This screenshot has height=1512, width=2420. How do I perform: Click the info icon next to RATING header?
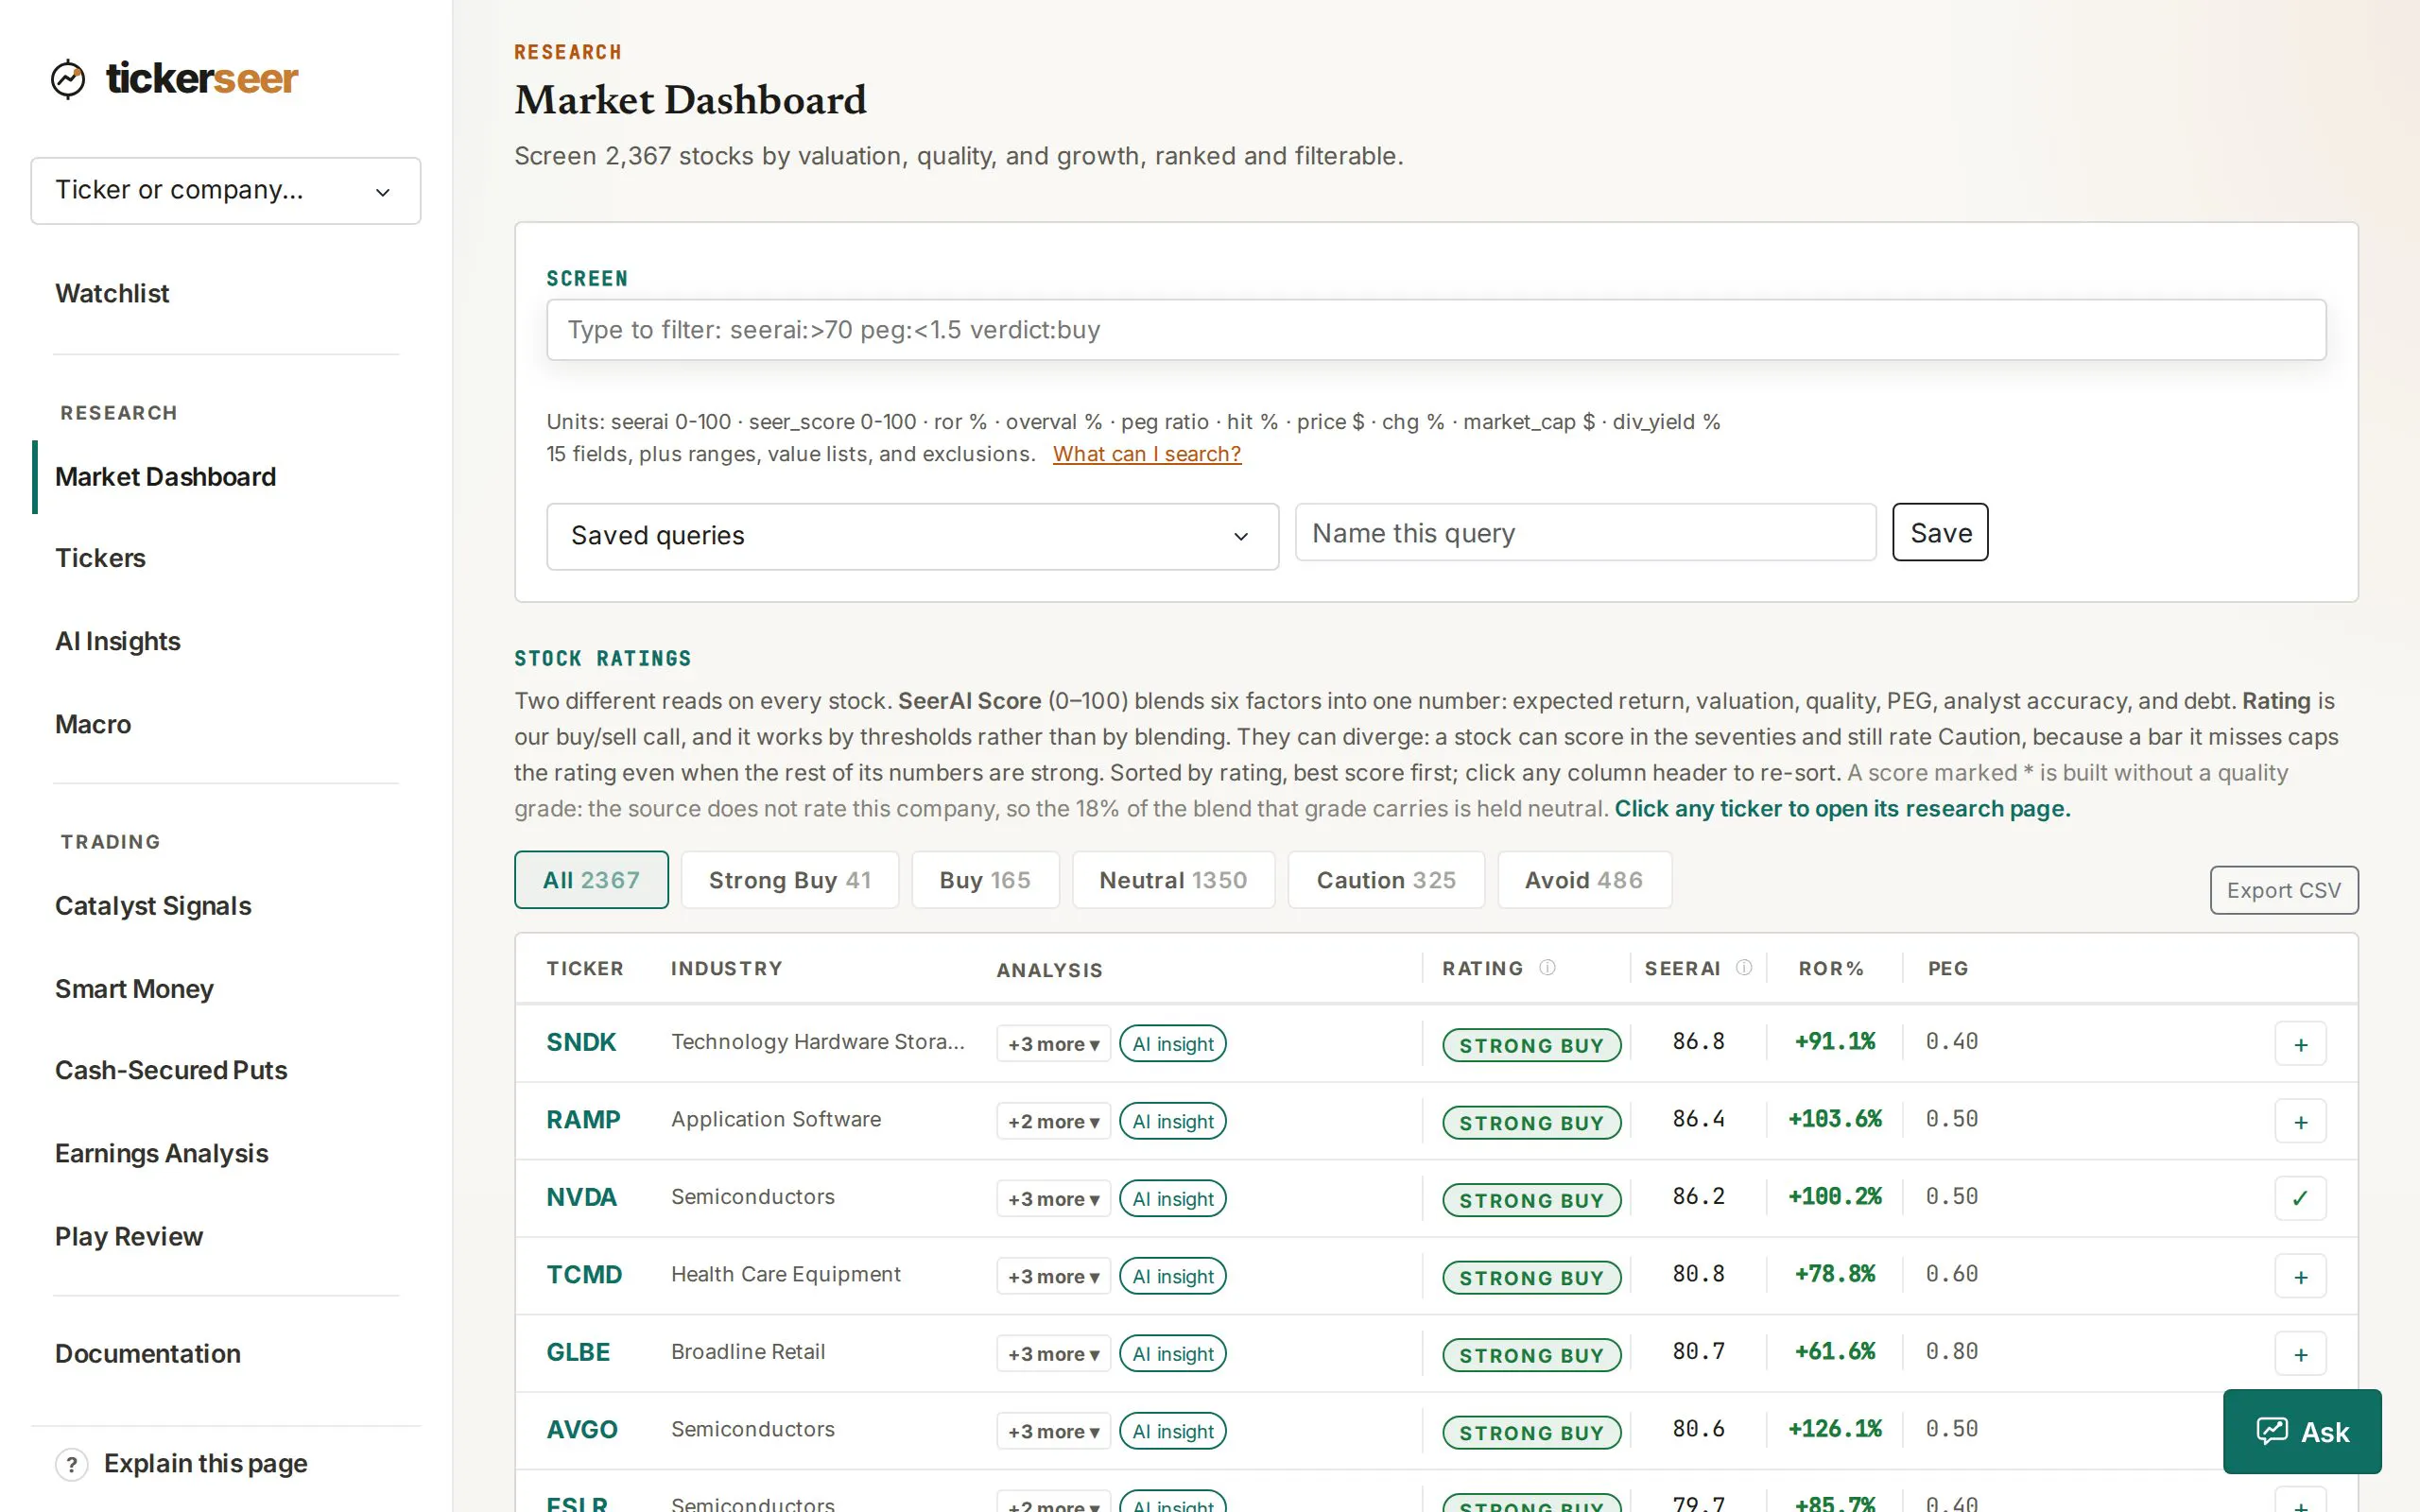(1547, 967)
